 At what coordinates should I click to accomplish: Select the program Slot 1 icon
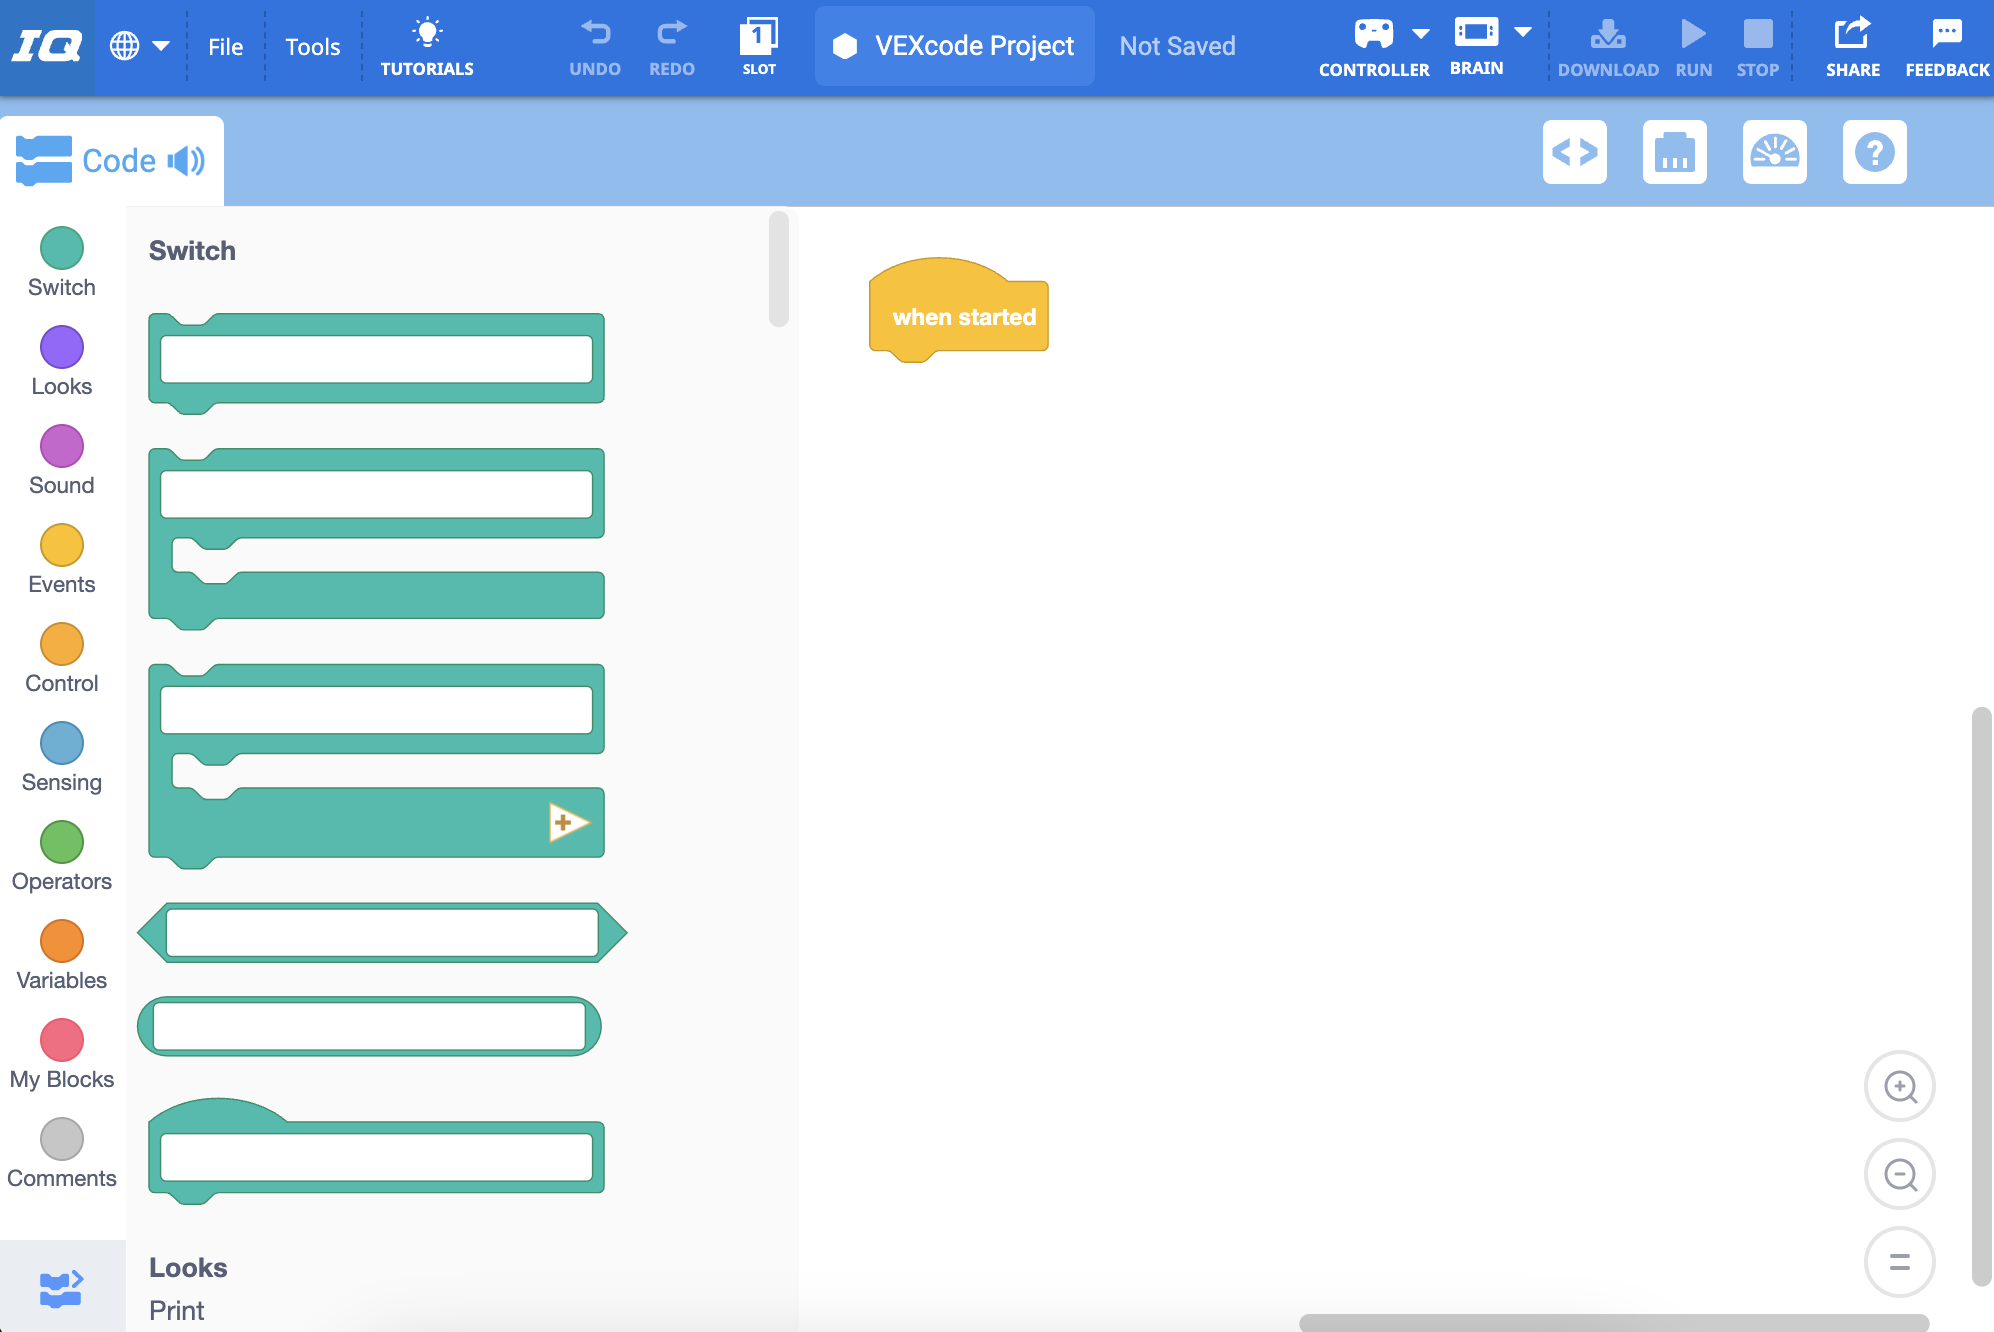758,38
